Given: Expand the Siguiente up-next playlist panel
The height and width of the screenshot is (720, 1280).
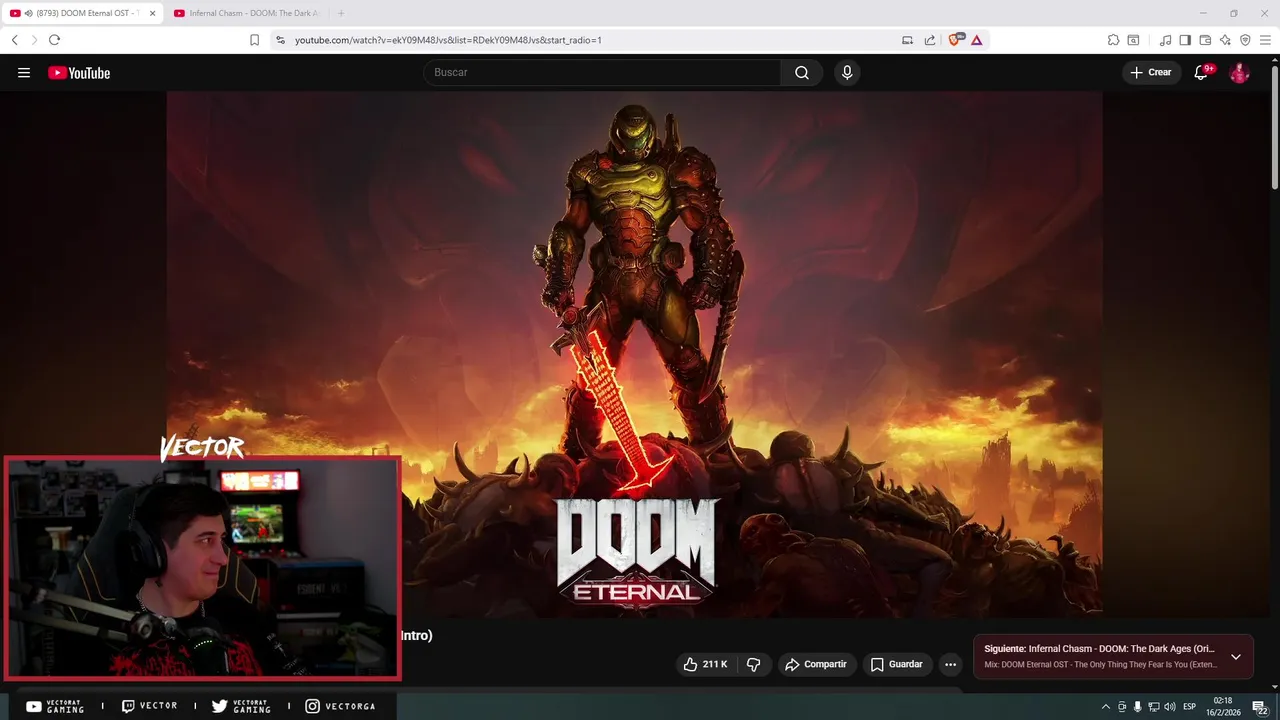Looking at the screenshot, I should pos(1236,657).
